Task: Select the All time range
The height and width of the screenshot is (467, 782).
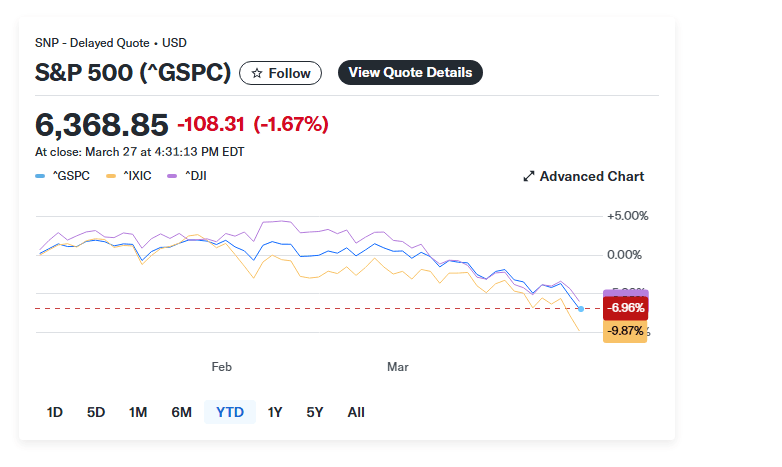Action: click(356, 412)
